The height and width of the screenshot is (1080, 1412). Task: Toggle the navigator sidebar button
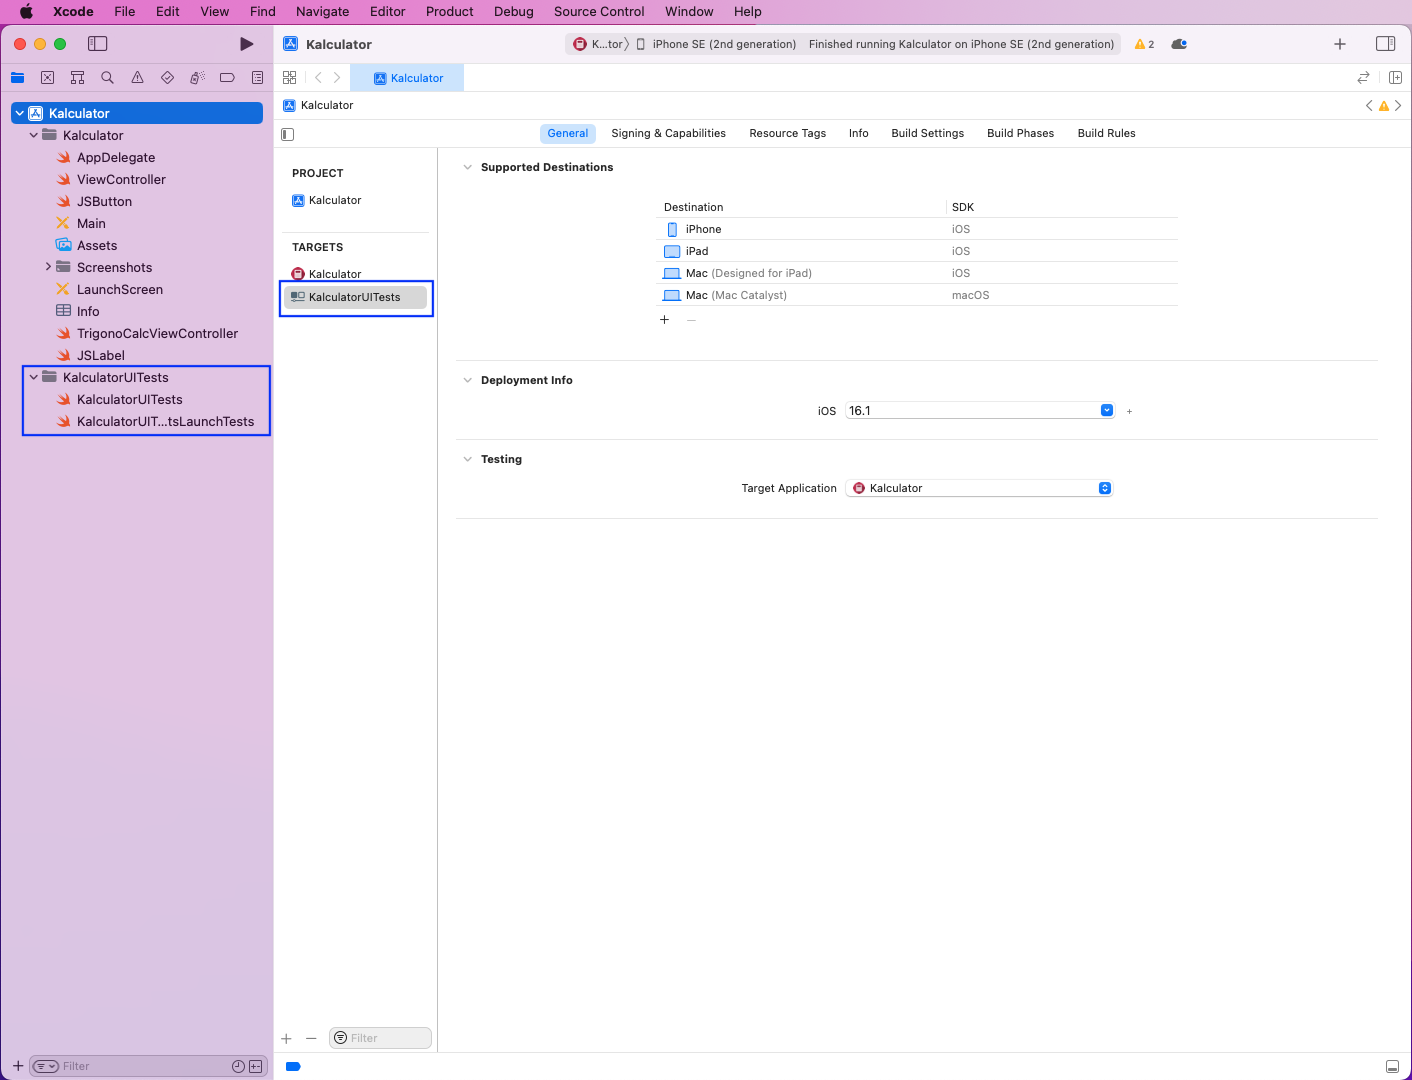coord(97,44)
